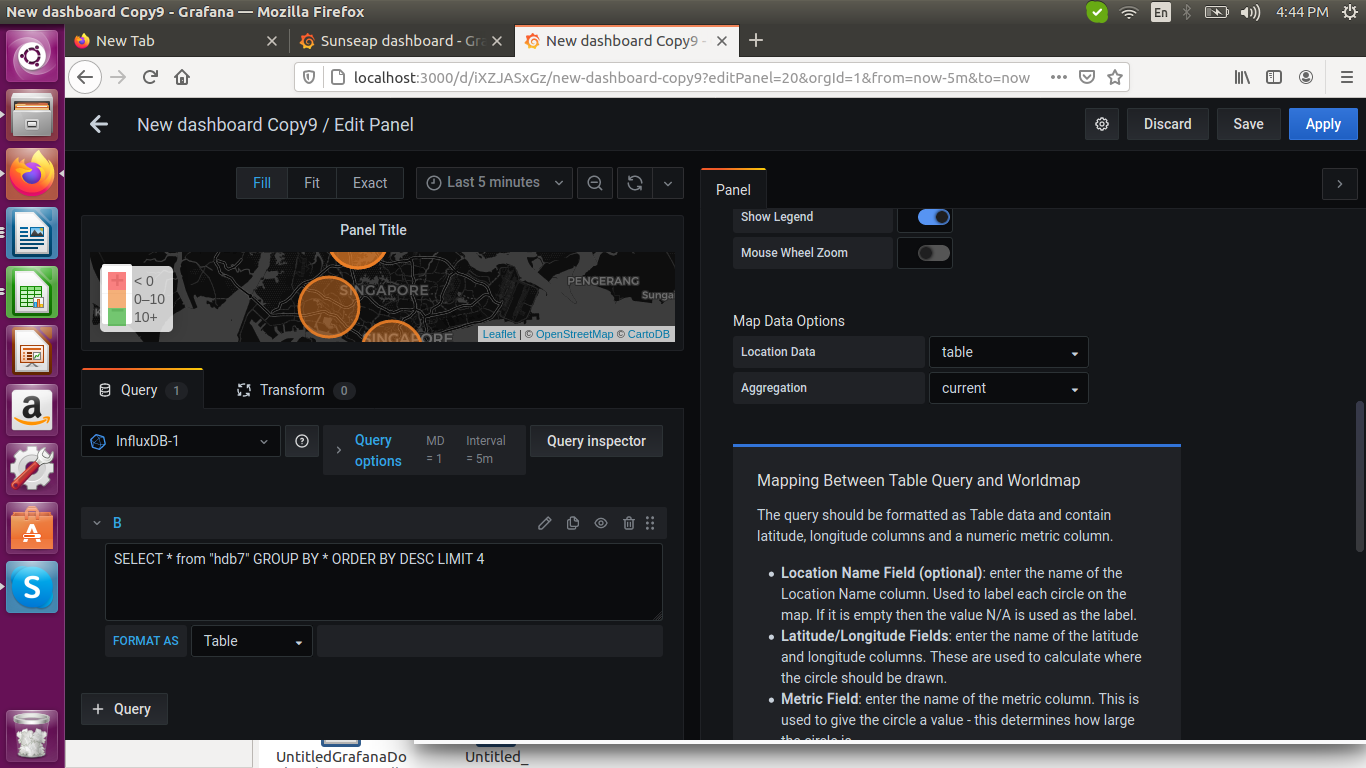Open the Query inspector
Viewport: 1366px width, 768px height.
[596, 441]
